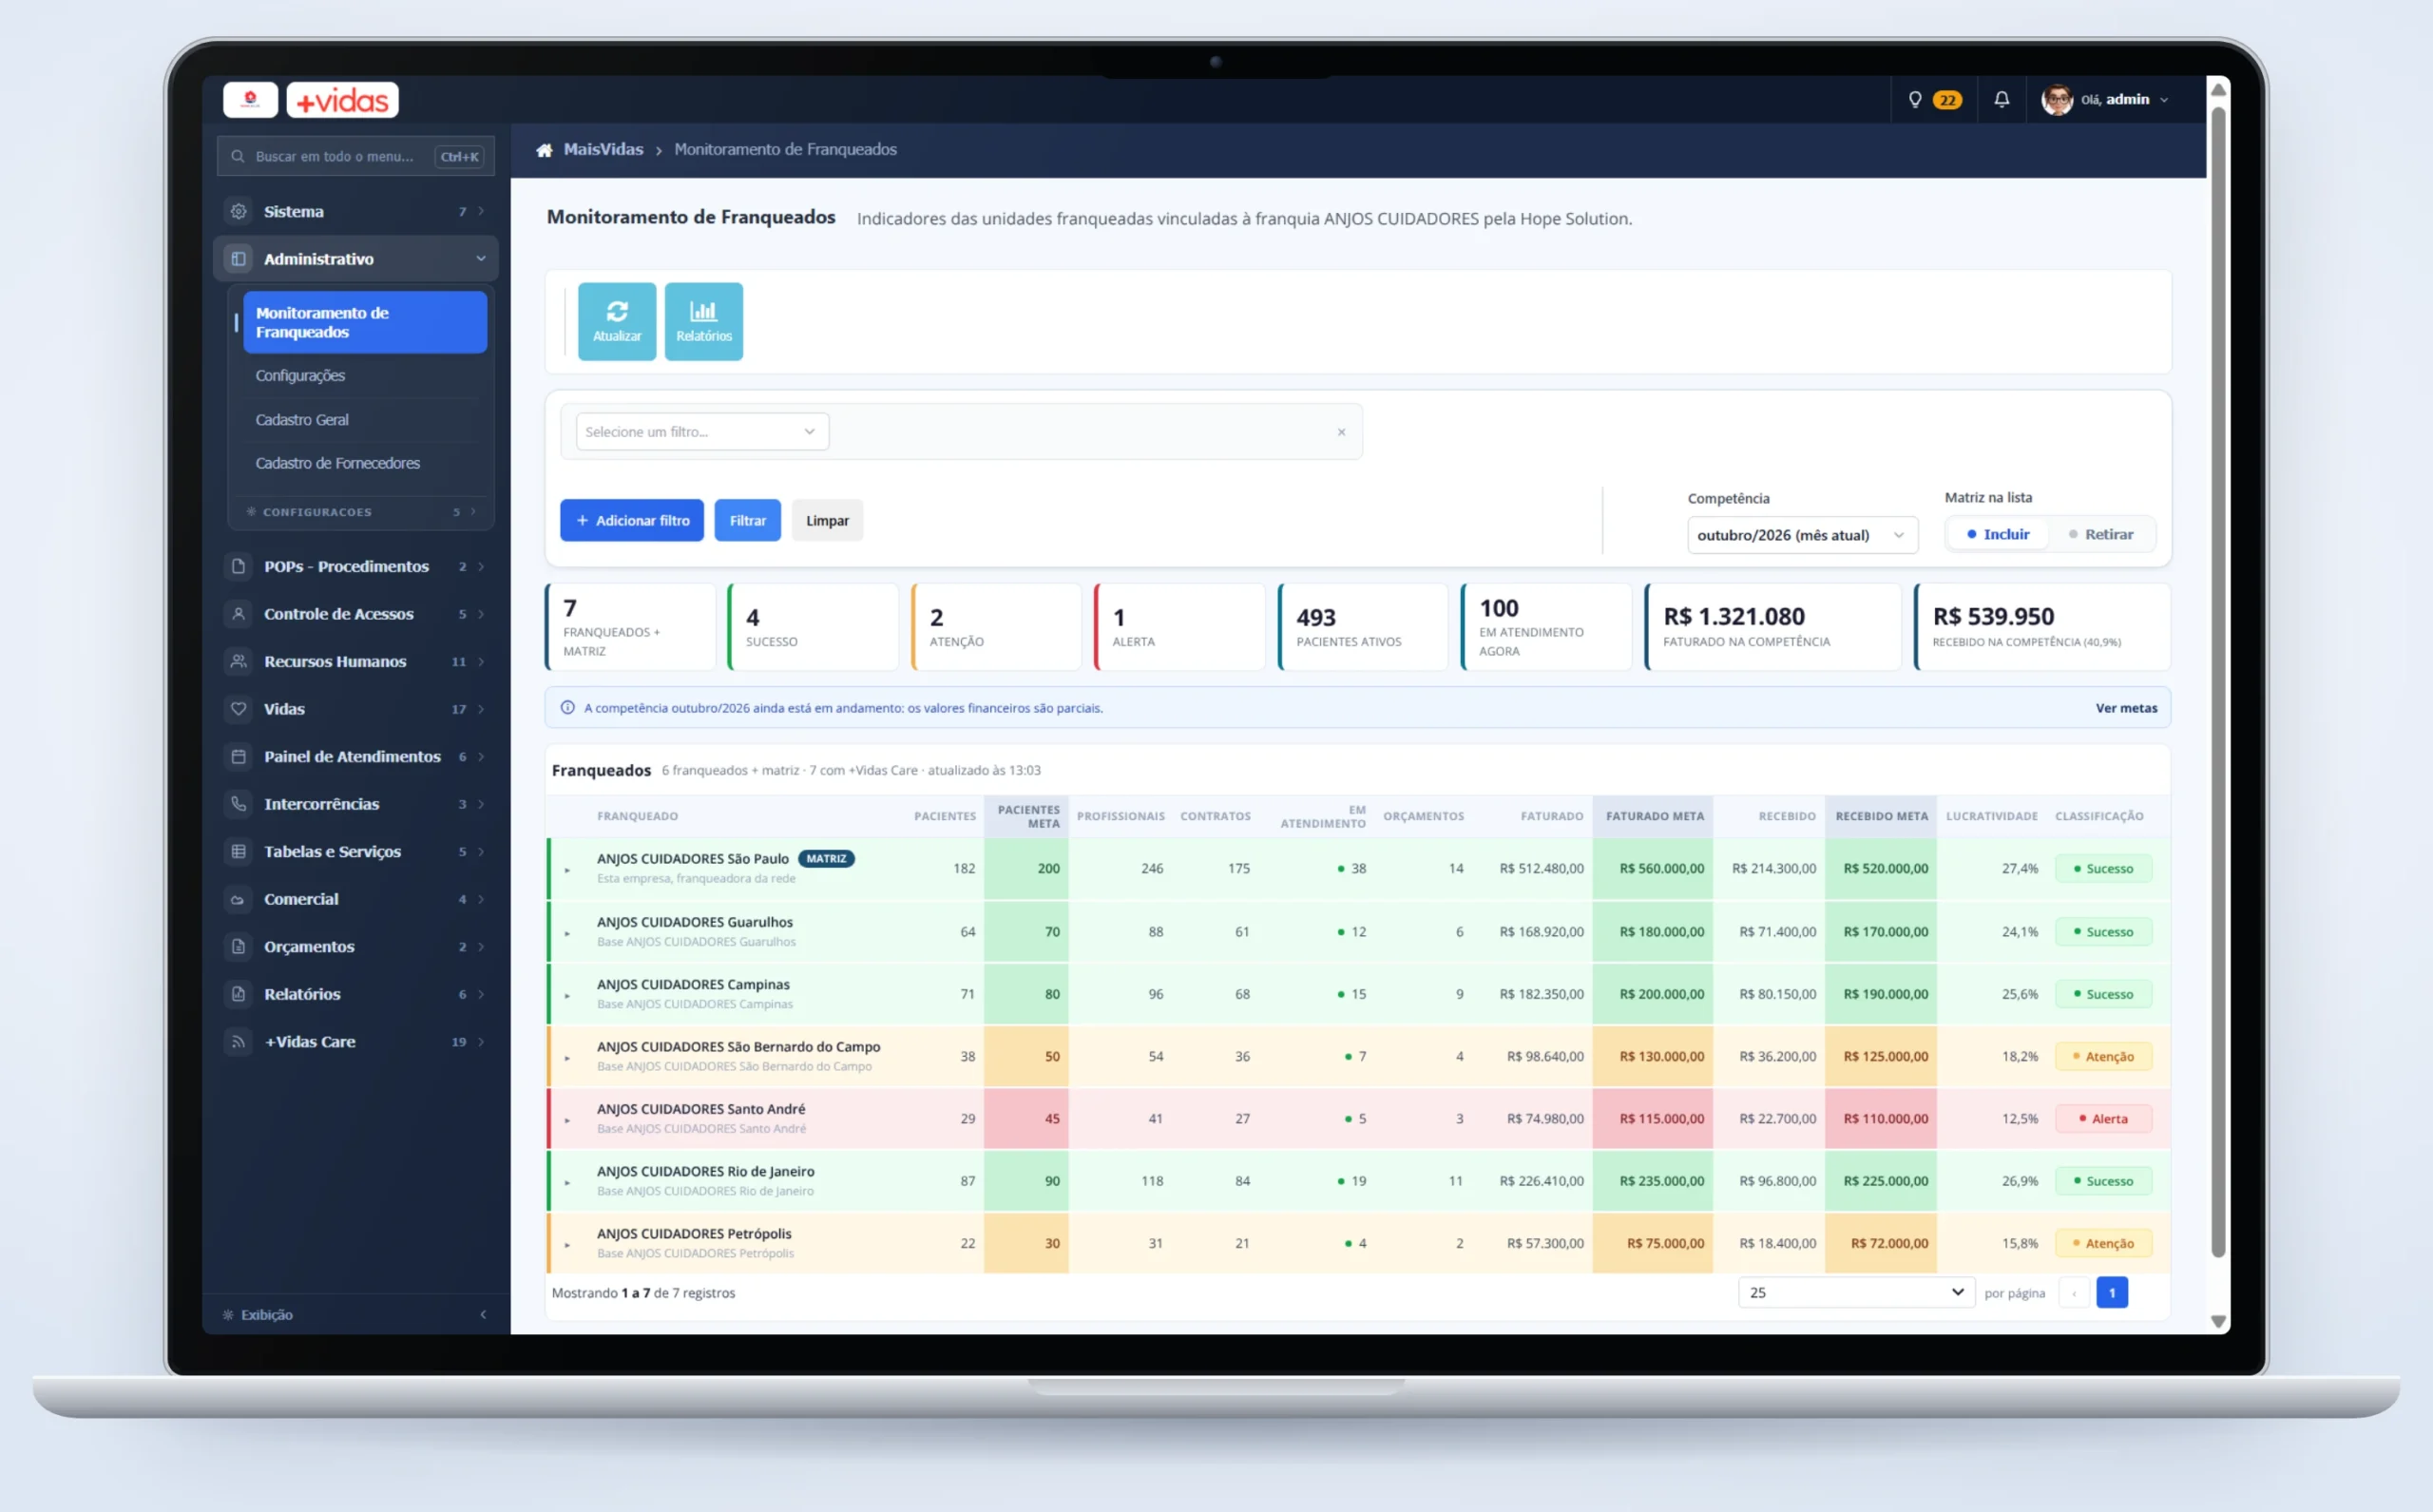
Task: Click the Adicionar filtro button
Action: pyautogui.click(x=632, y=520)
